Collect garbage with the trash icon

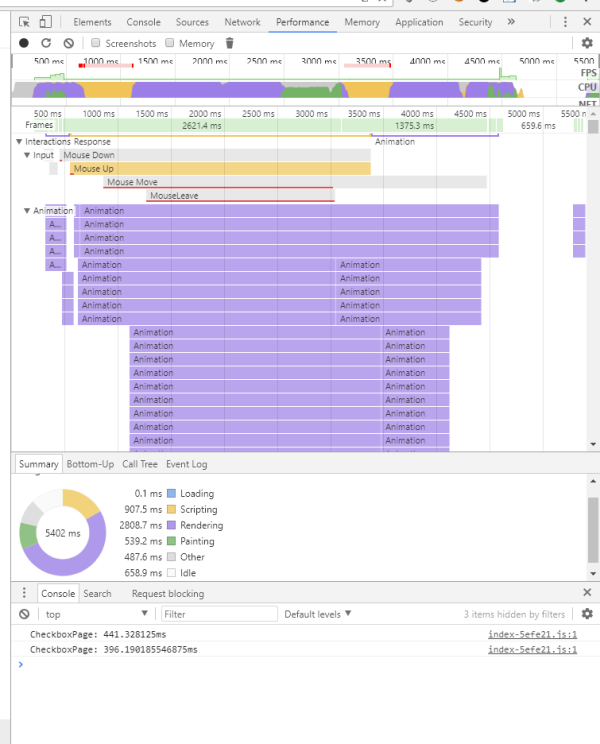(x=230, y=43)
